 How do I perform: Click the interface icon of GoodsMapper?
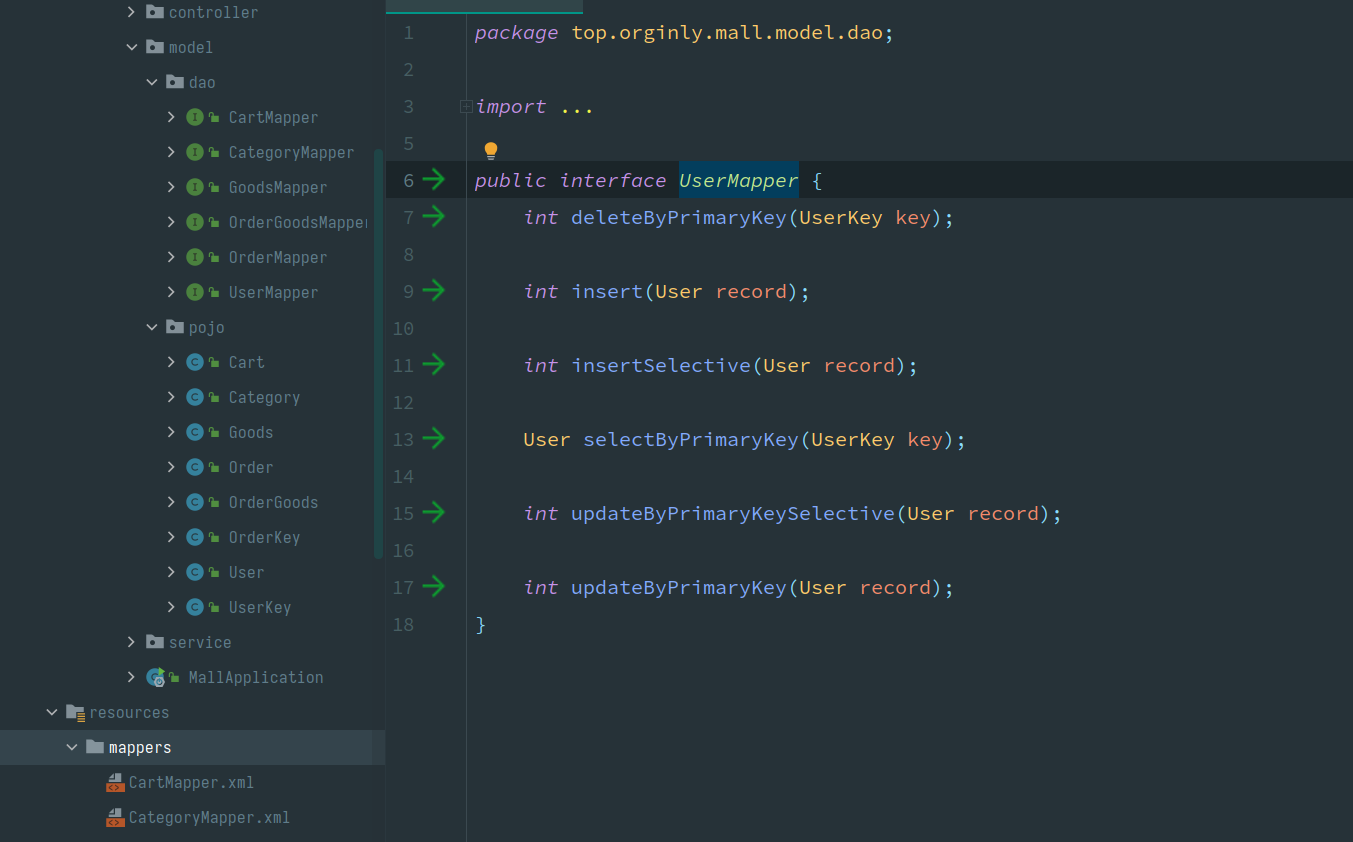click(x=195, y=187)
